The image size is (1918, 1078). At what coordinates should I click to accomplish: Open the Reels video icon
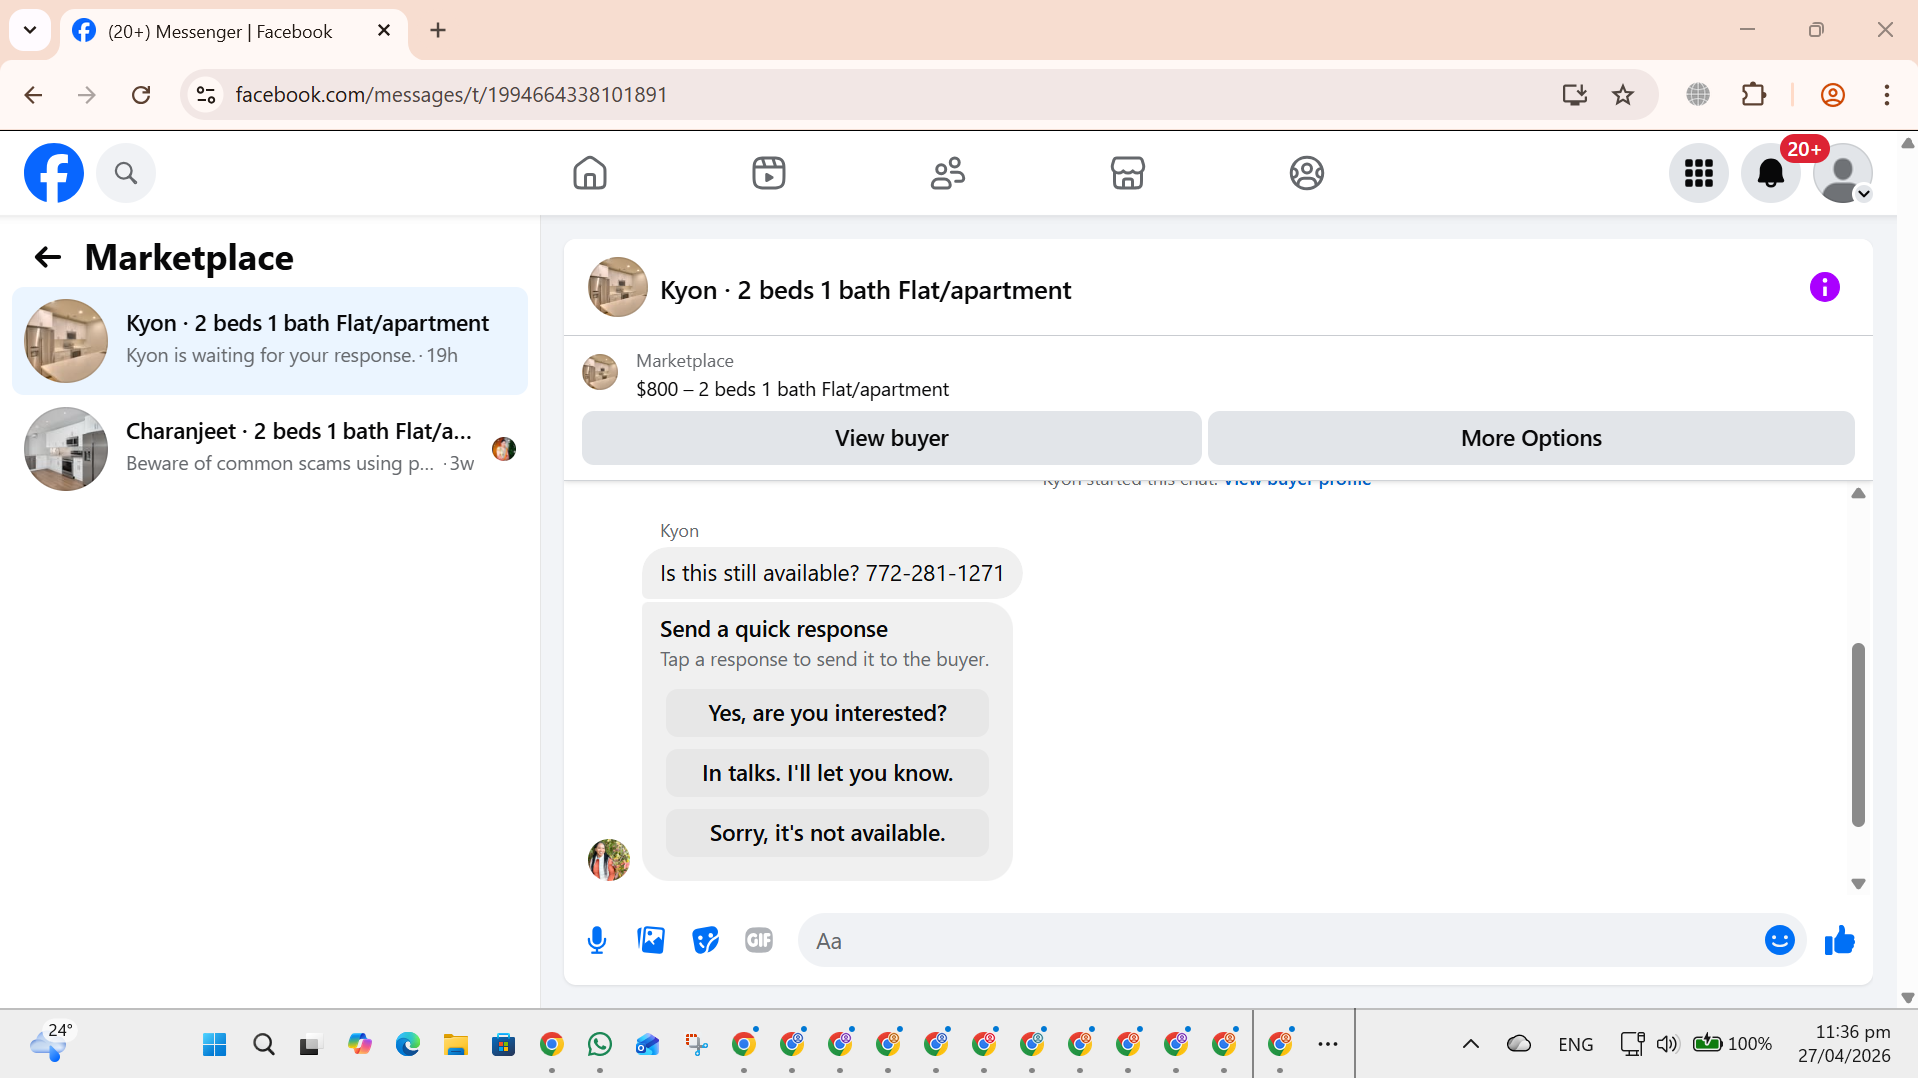tap(769, 173)
